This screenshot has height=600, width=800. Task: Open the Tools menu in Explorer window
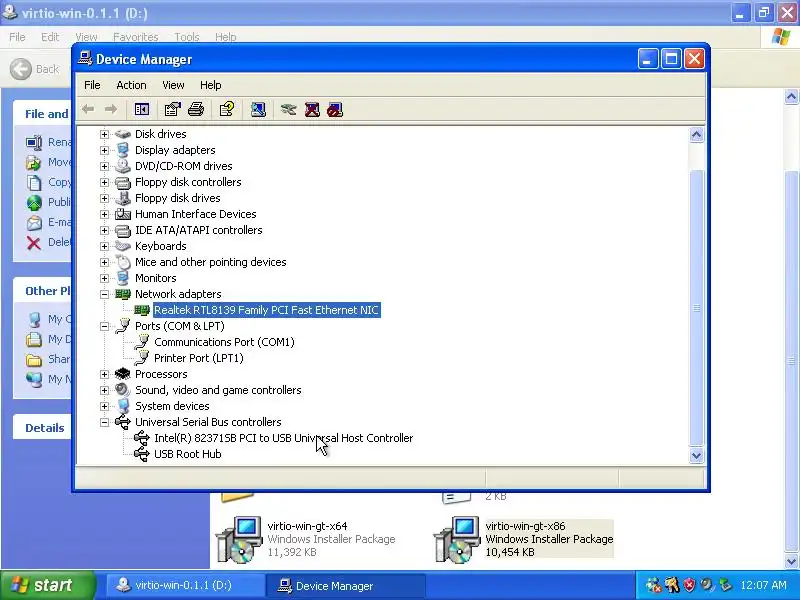187,37
